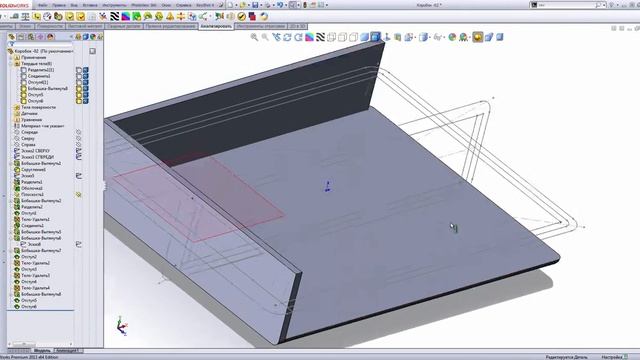Click the Настройка status bar entry
The width and height of the screenshot is (640, 360).
coord(612,357)
